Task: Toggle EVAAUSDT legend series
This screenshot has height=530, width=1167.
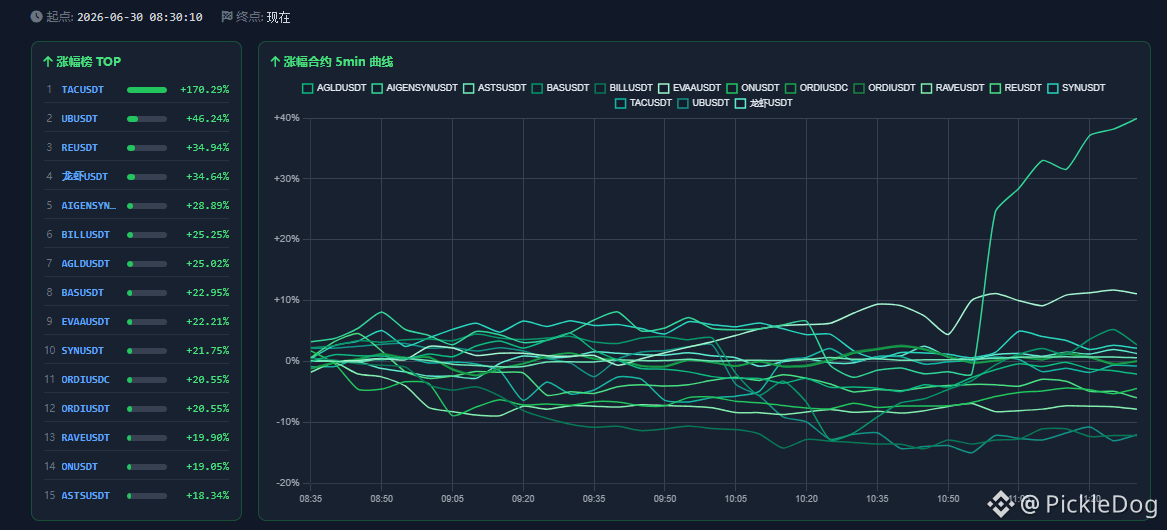Action: (690, 88)
